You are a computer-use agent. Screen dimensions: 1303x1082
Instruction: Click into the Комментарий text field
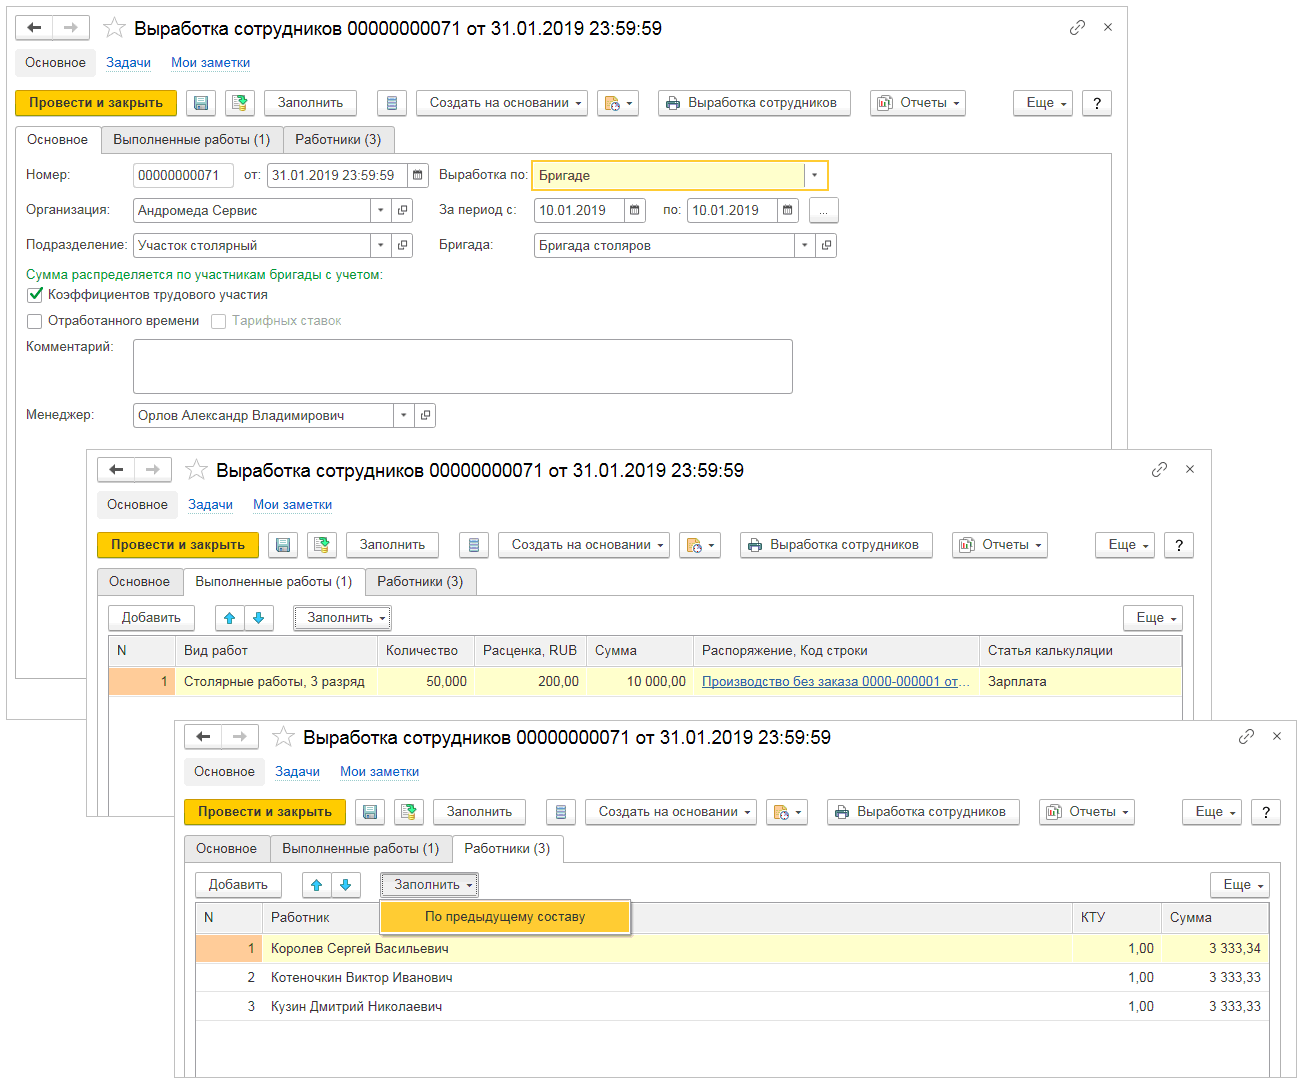coord(462,366)
